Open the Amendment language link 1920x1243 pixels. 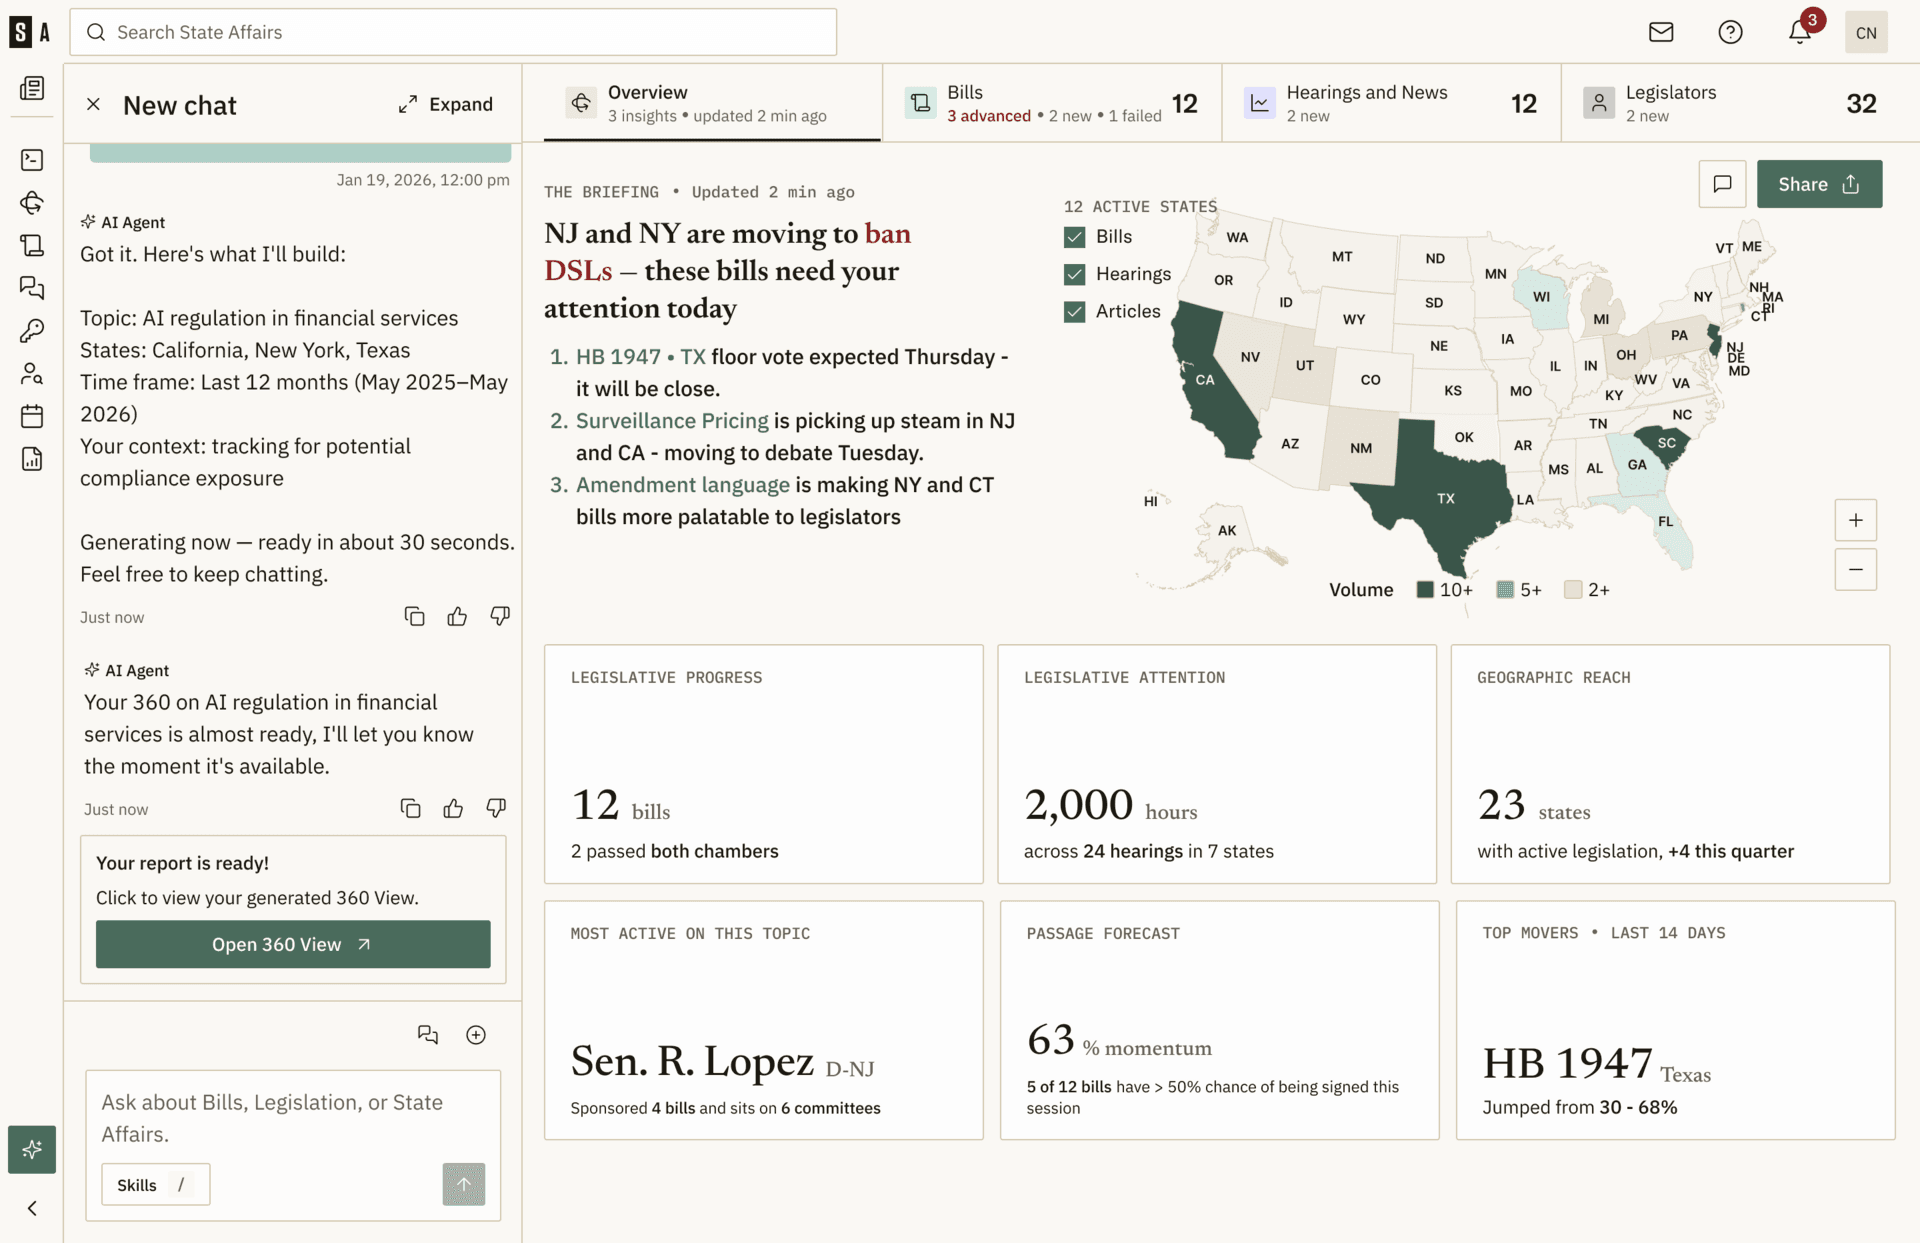[x=683, y=485]
